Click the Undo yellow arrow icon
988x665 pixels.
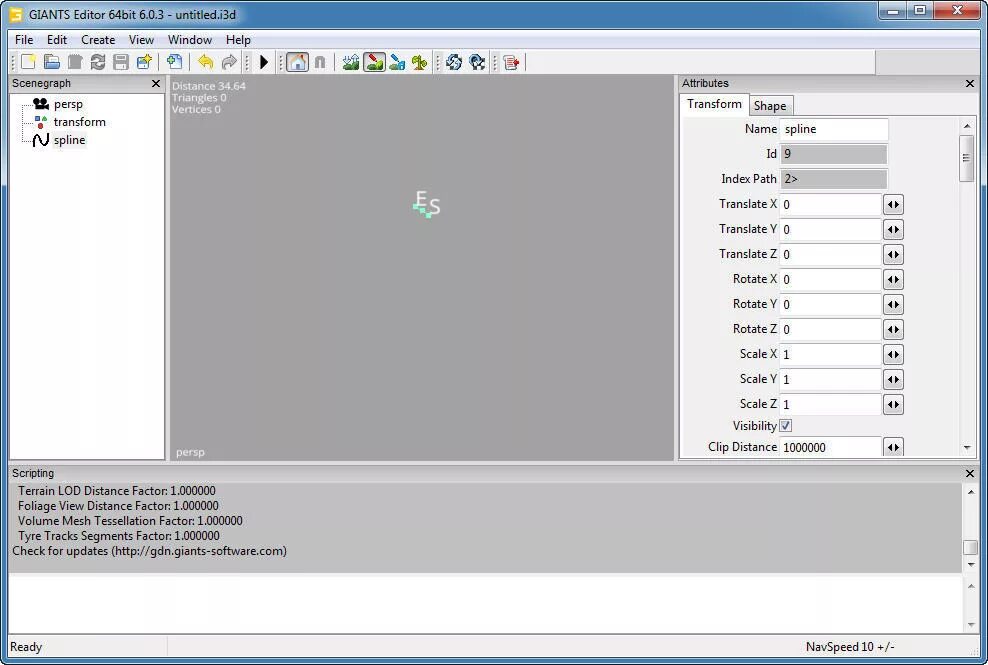click(x=205, y=62)
